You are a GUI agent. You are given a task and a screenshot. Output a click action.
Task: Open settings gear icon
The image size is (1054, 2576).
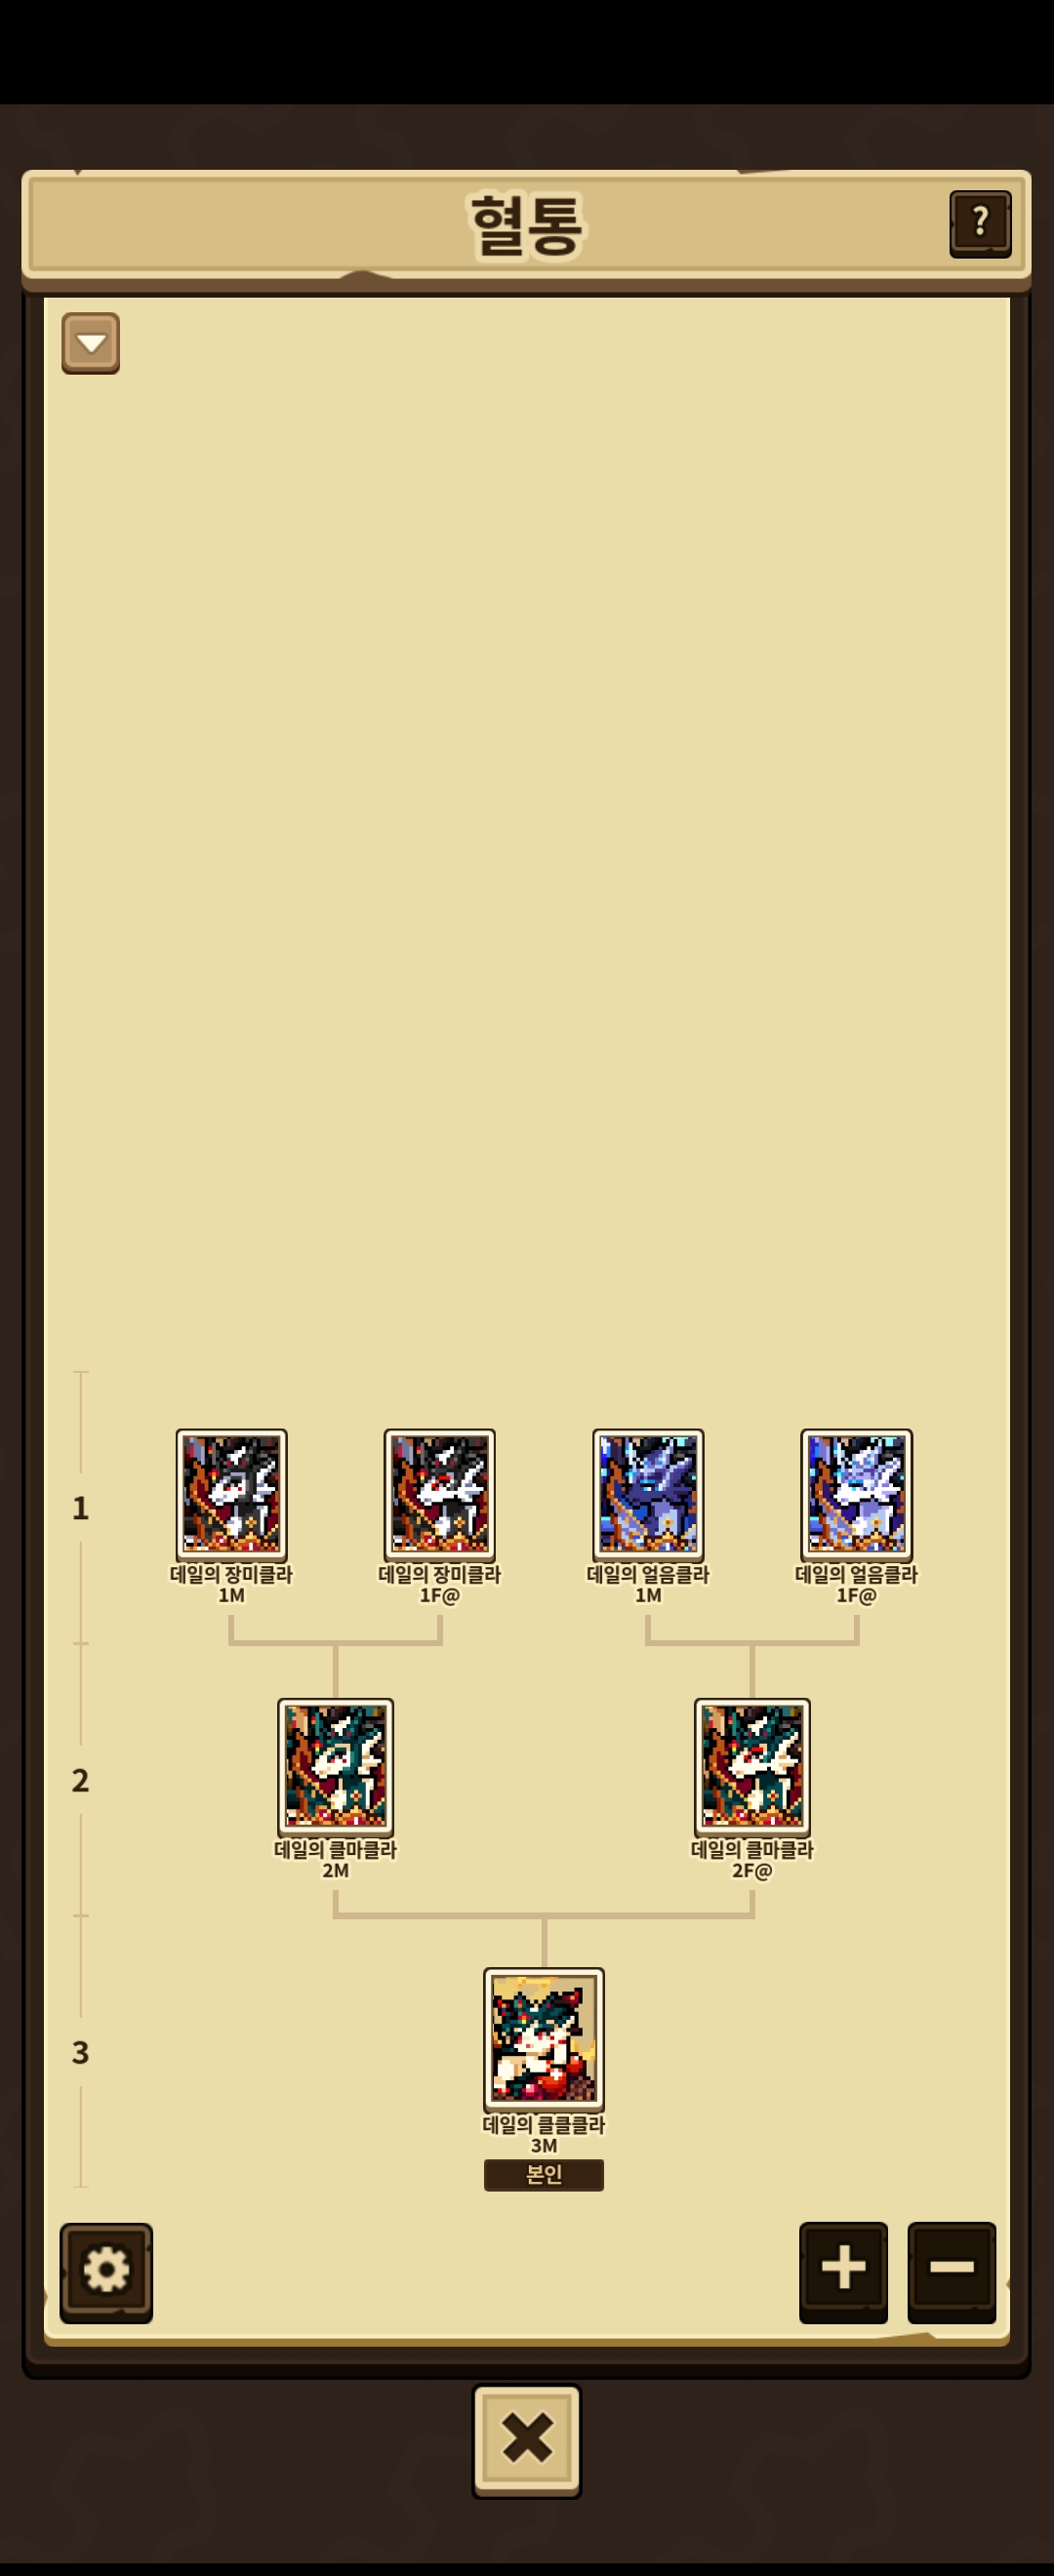106,2272
